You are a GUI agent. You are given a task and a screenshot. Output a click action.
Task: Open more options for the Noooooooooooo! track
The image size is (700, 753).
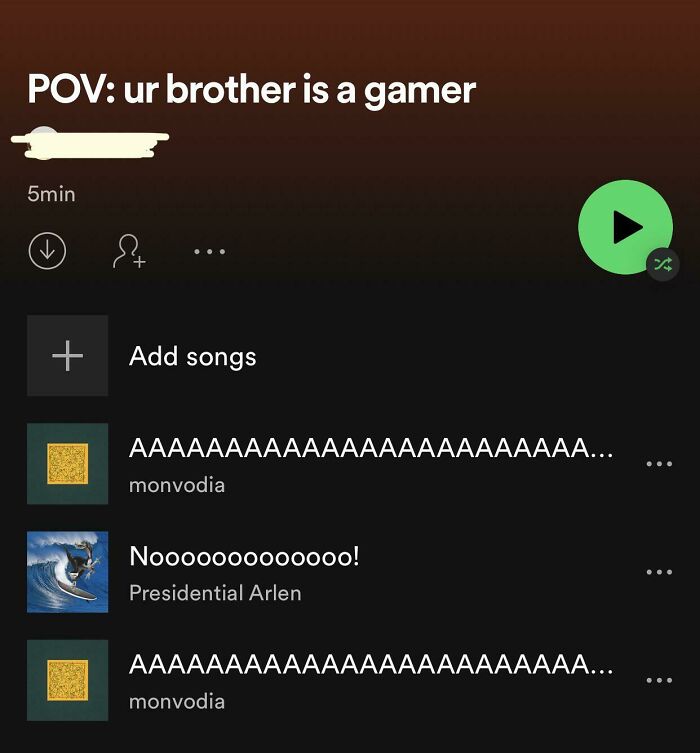[x=659, y=572]
